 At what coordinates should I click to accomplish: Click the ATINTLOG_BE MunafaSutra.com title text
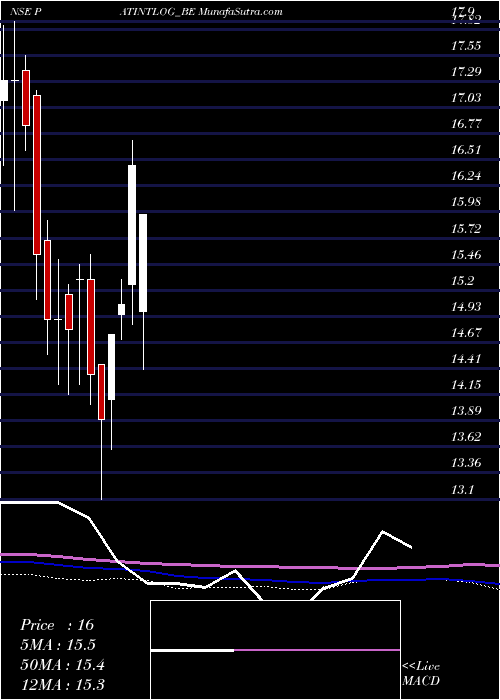point(201,12)
